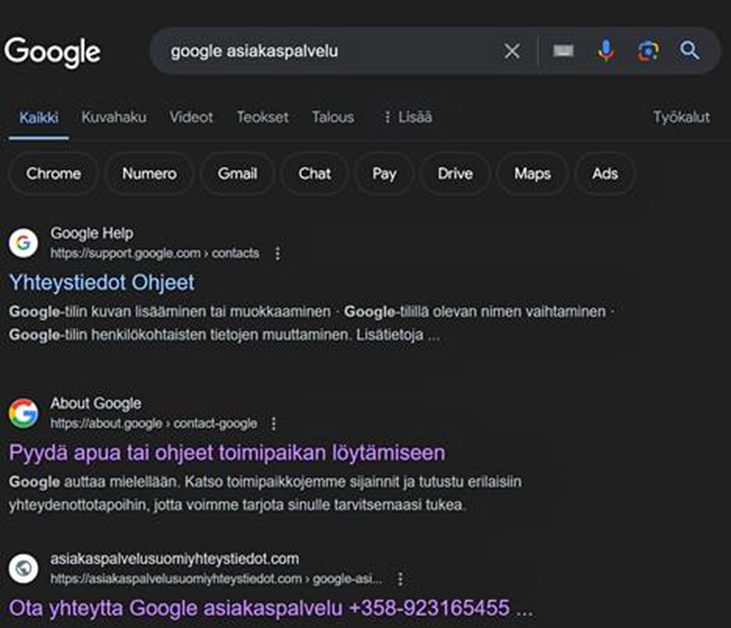Open the on-screen keyboard icon

click(563, 51)
